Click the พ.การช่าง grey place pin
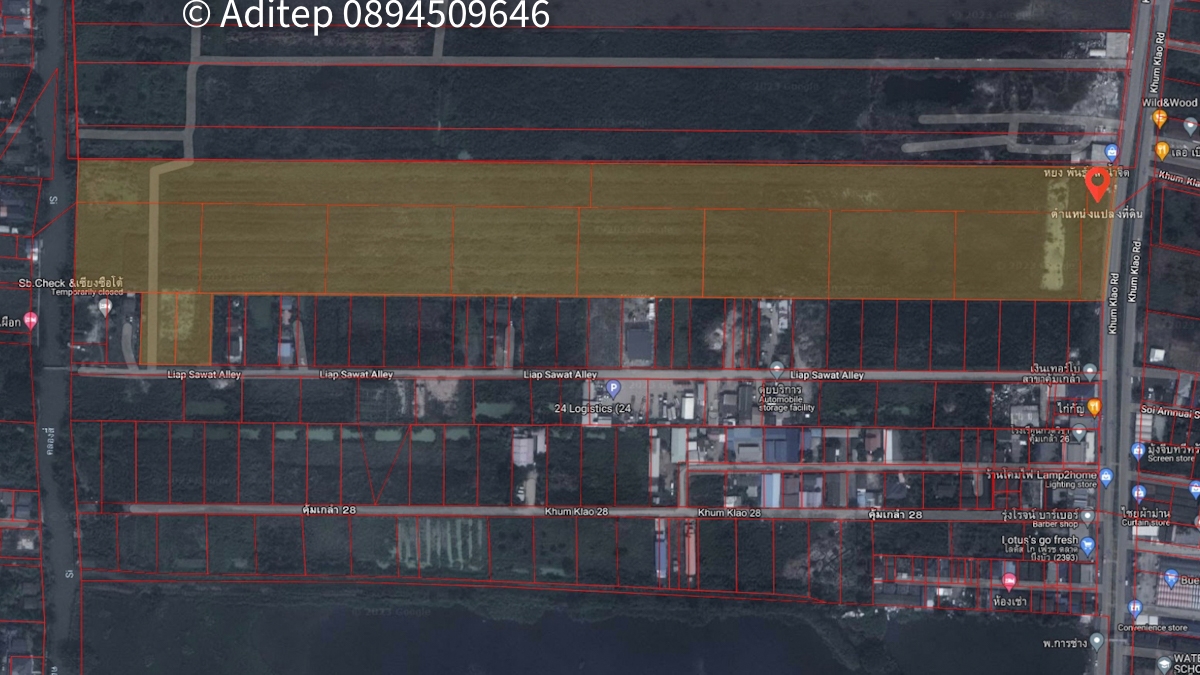 (1096, 640)
